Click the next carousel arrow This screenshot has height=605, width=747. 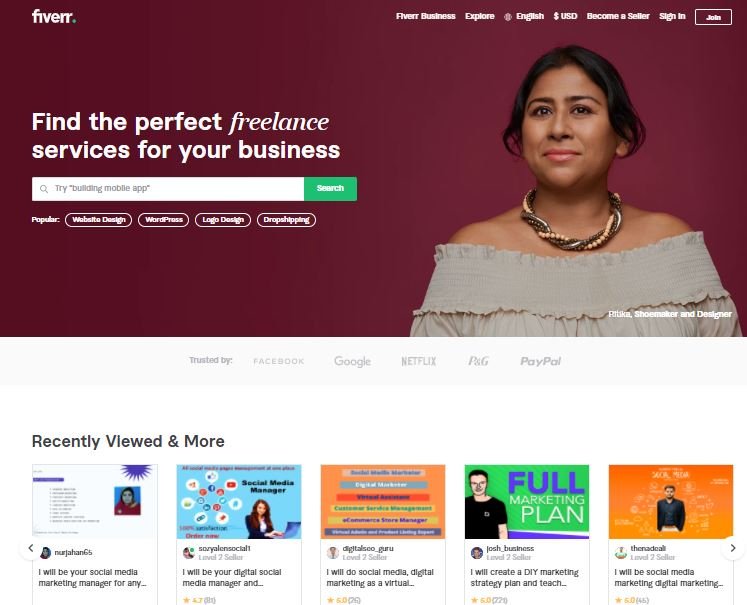(x=733, y=548)
